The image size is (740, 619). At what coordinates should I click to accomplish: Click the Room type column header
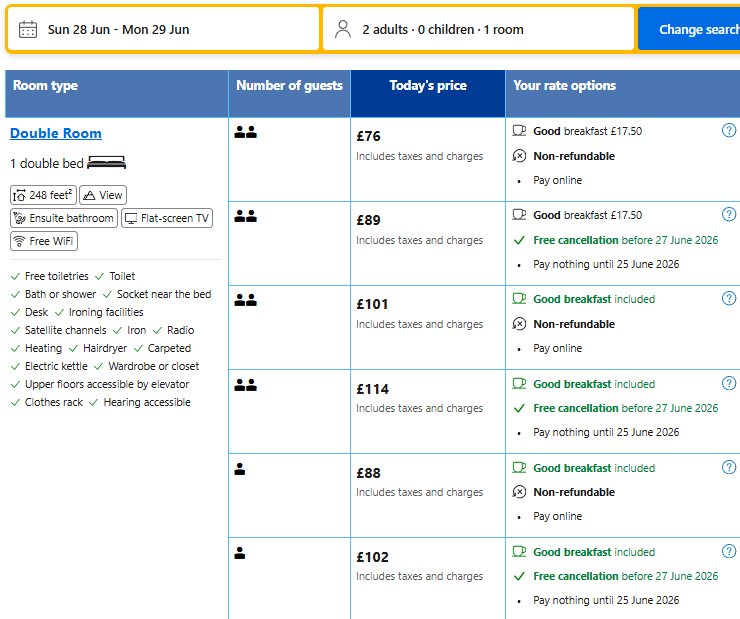coord(117,93)
